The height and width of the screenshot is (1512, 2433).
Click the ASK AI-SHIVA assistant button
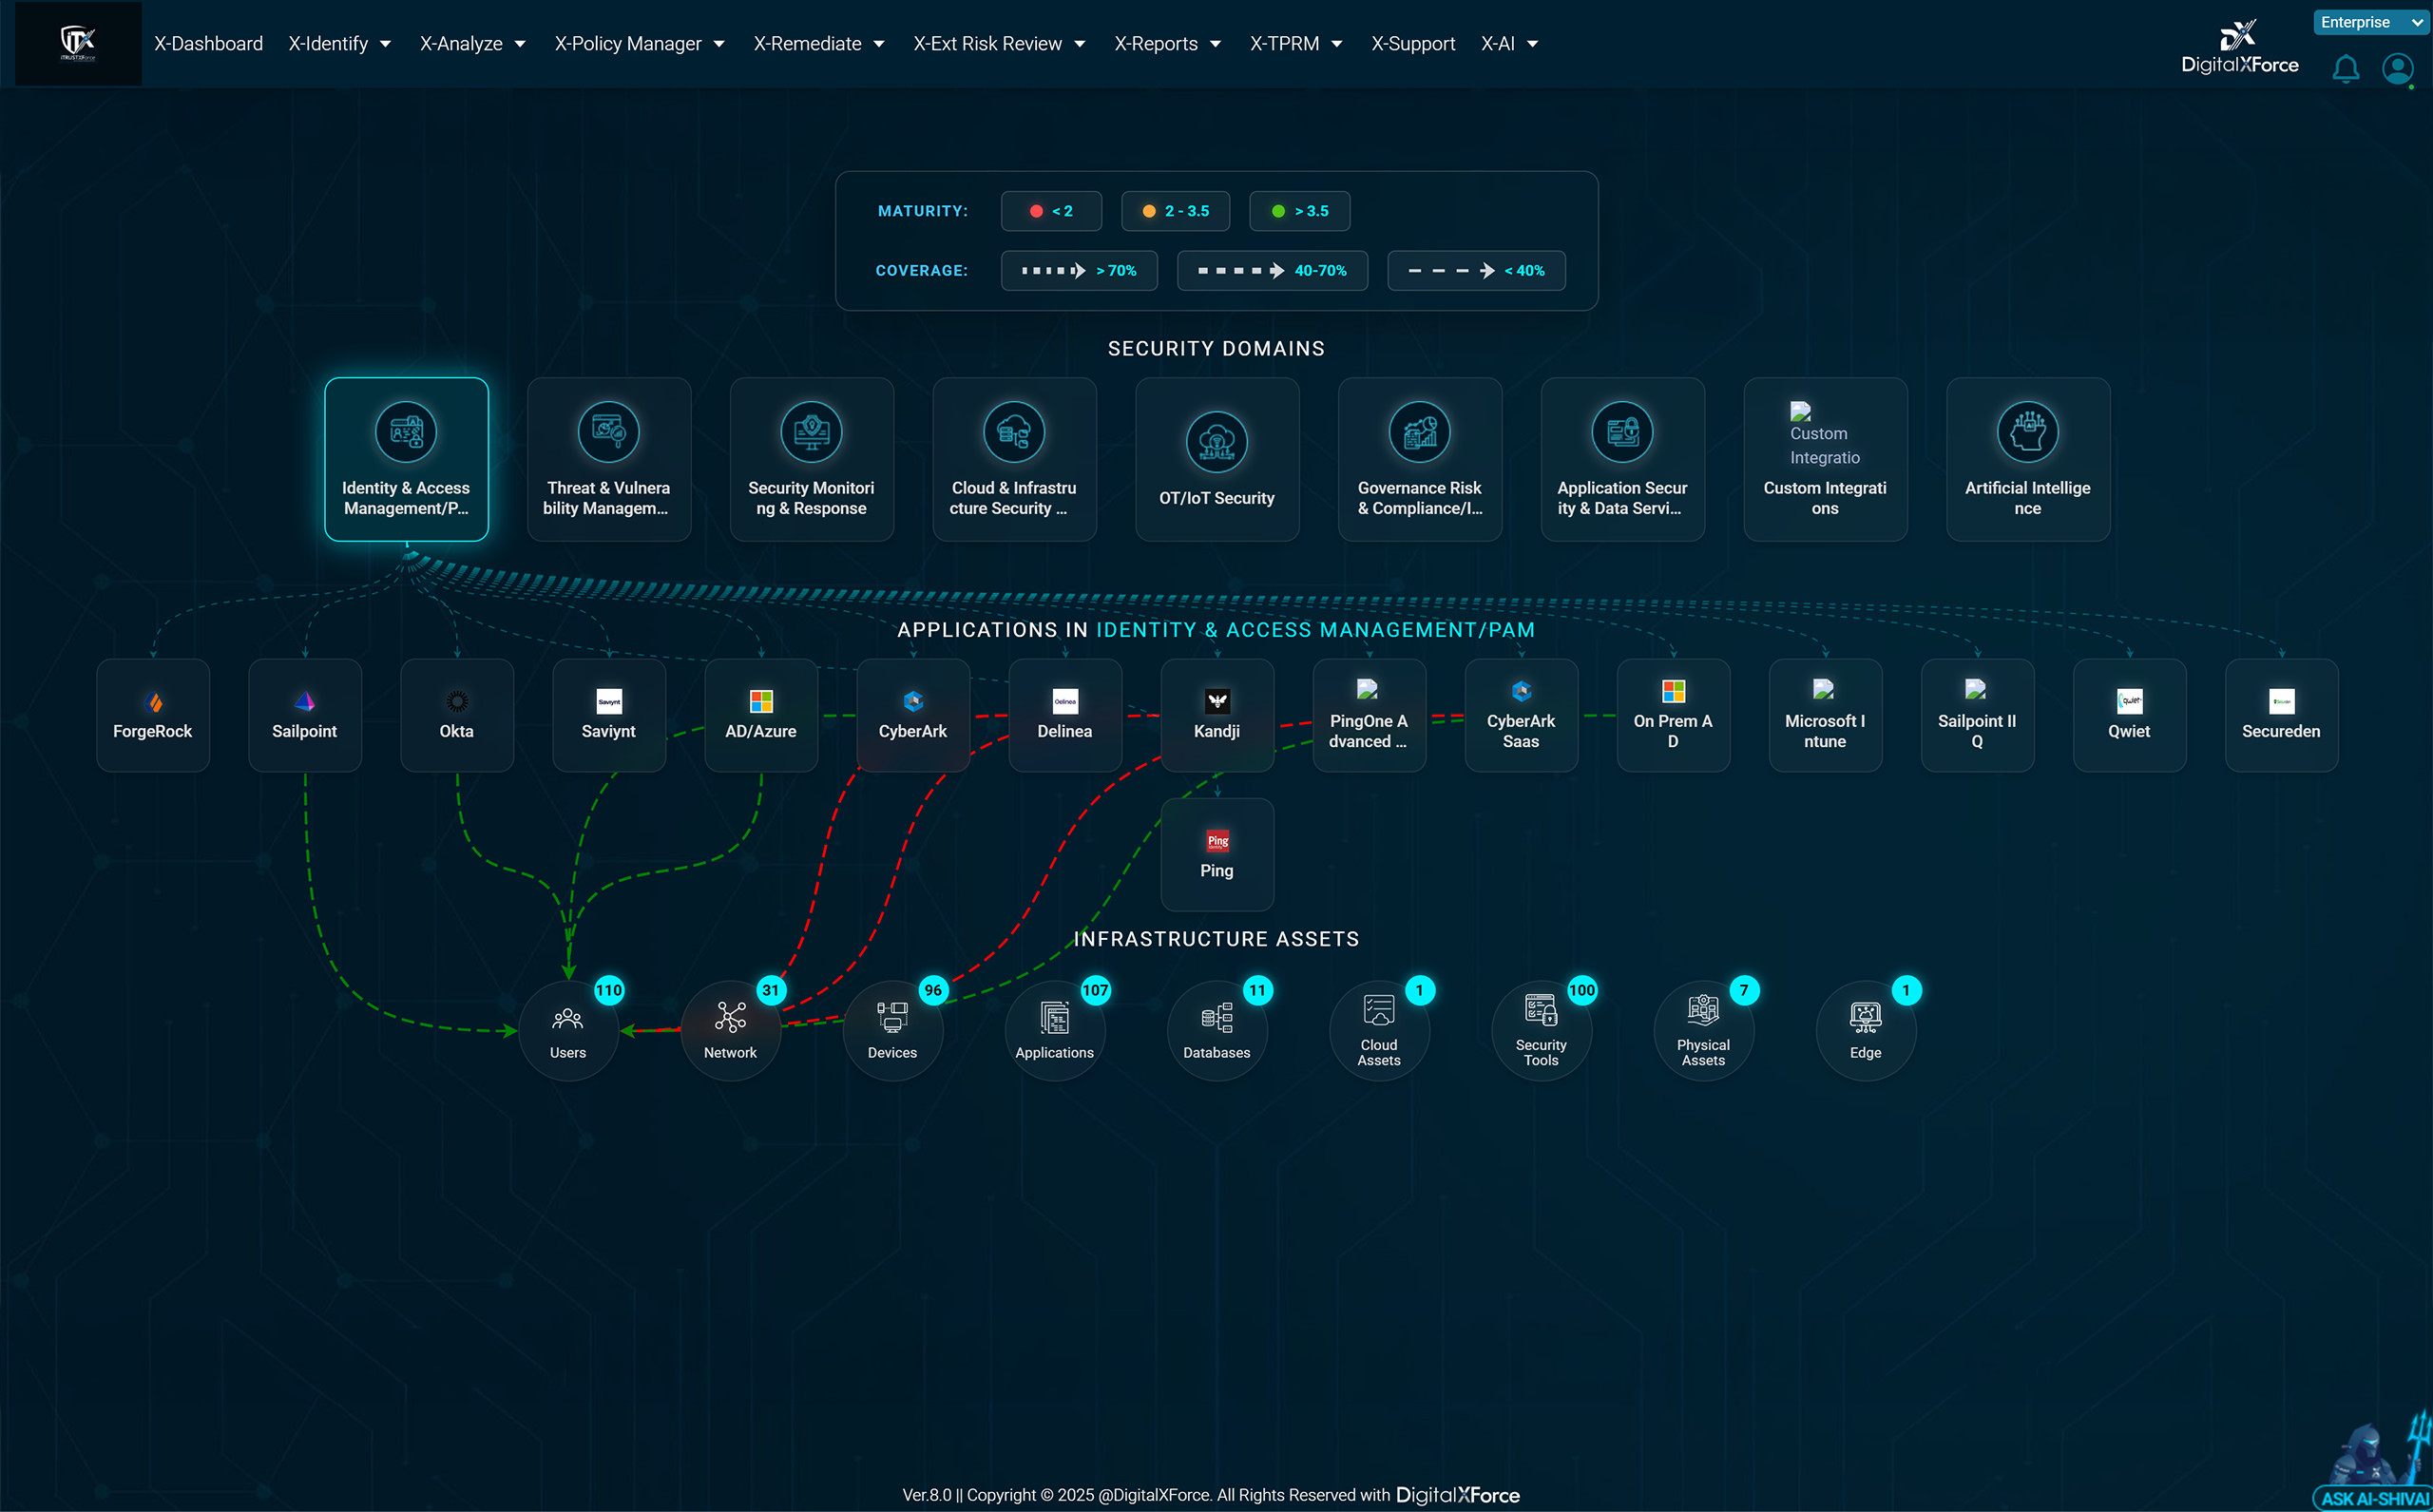(2375, 1497)
